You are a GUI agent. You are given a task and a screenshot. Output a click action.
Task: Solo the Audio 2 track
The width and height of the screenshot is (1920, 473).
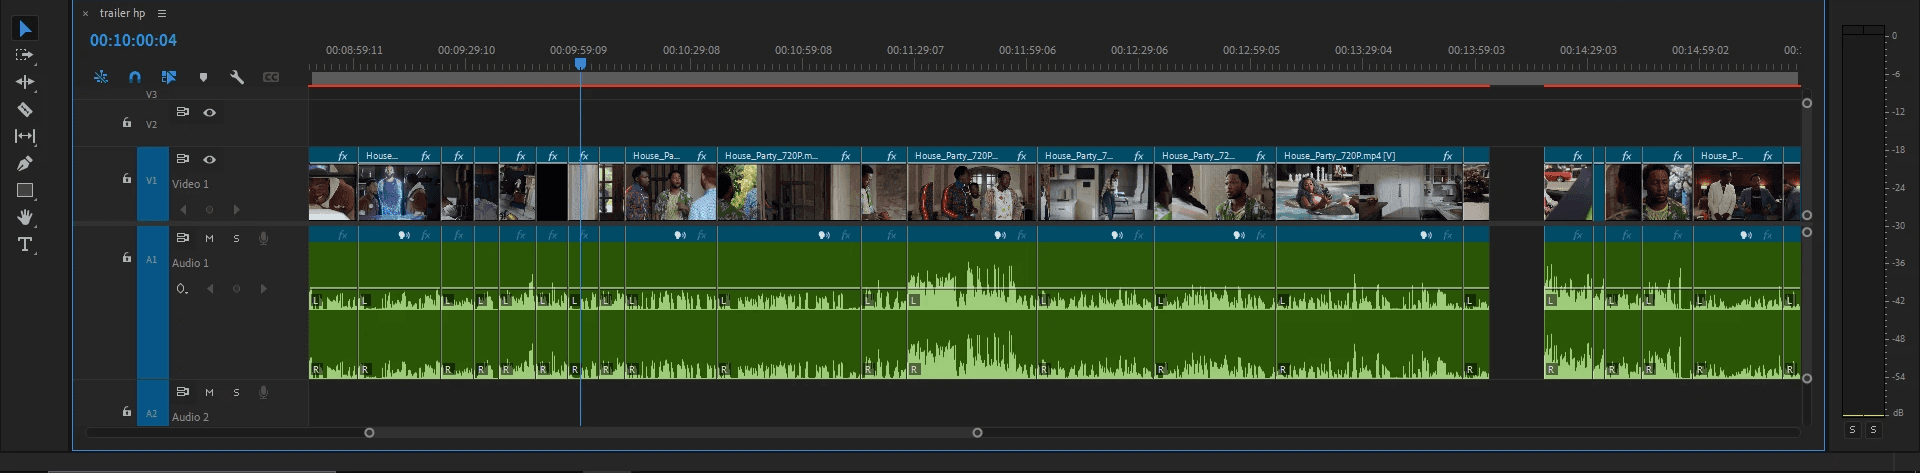[x=236, y=392]
